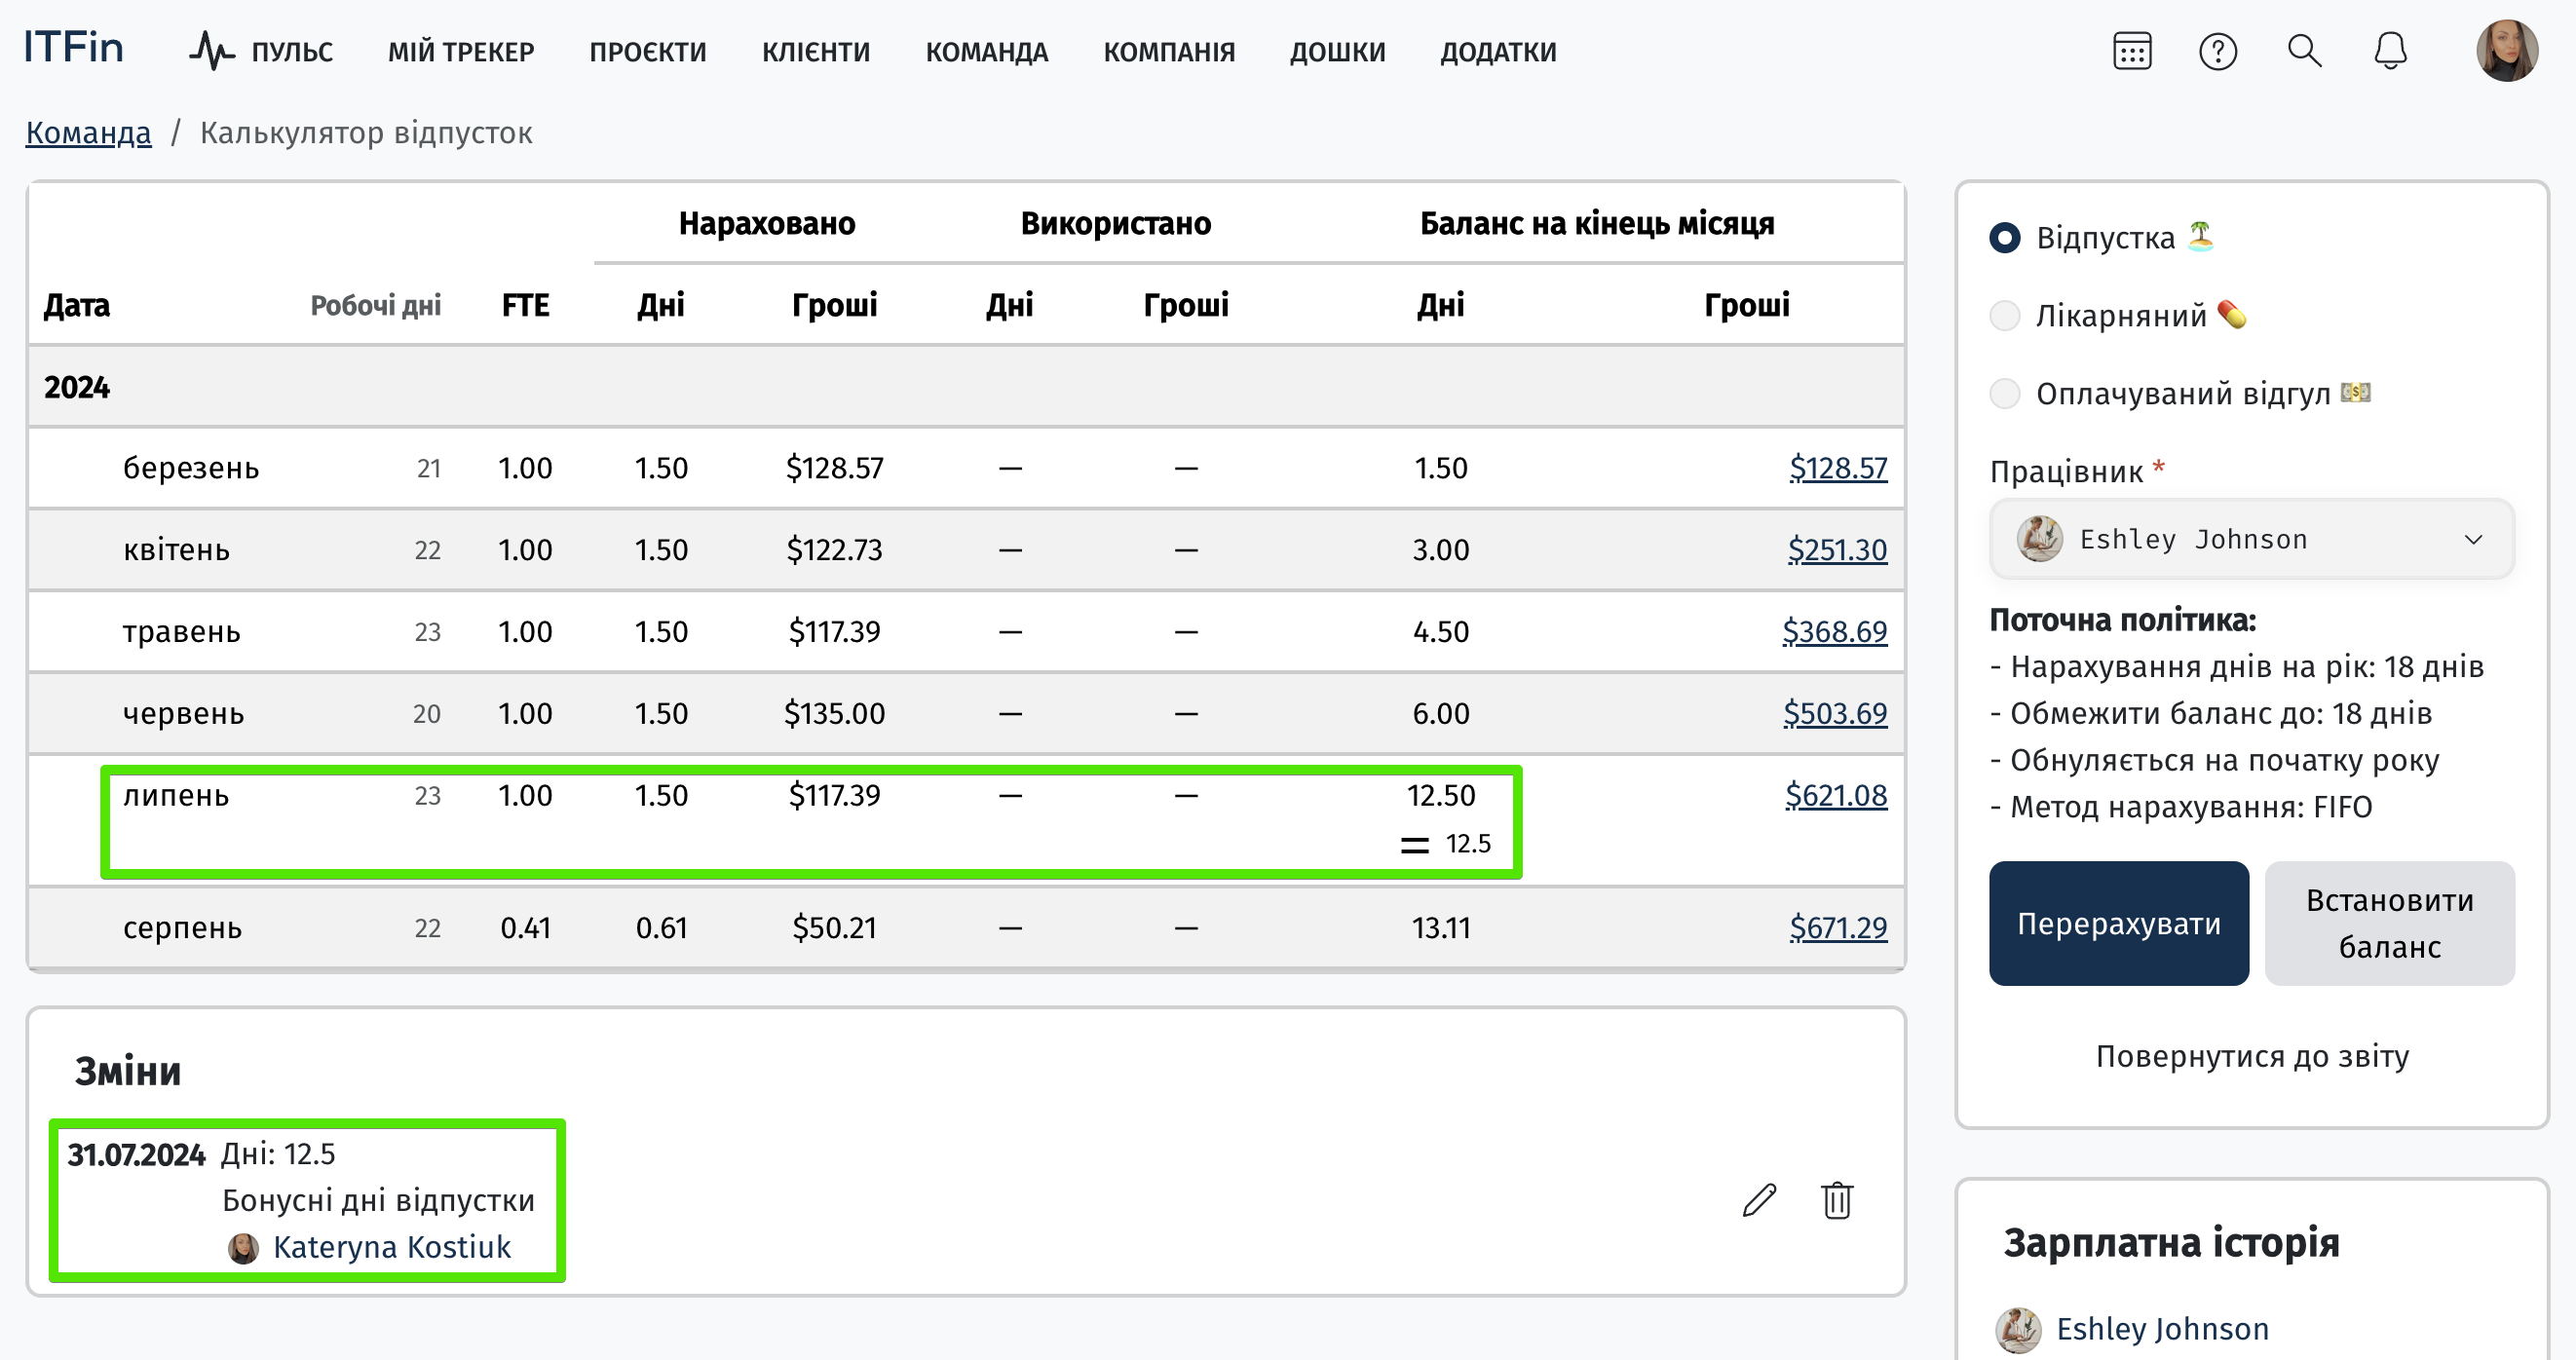Click the pulse heartbeat icon
Viewport: 2576px width, 1360px height.
pos(212,51)
